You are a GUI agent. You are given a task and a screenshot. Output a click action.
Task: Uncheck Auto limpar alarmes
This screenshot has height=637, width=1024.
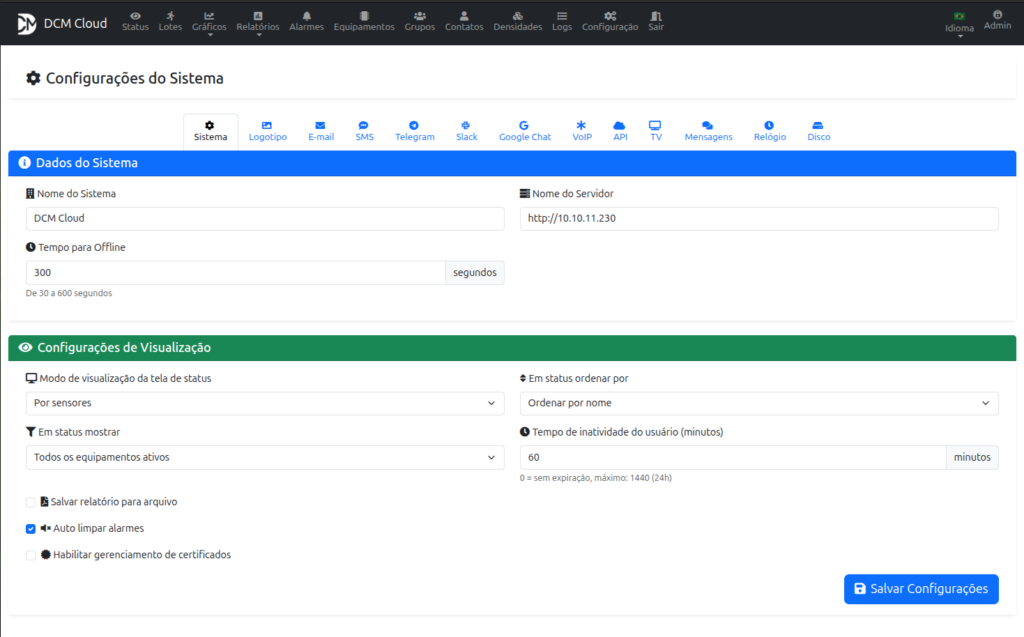pos(31,528)
